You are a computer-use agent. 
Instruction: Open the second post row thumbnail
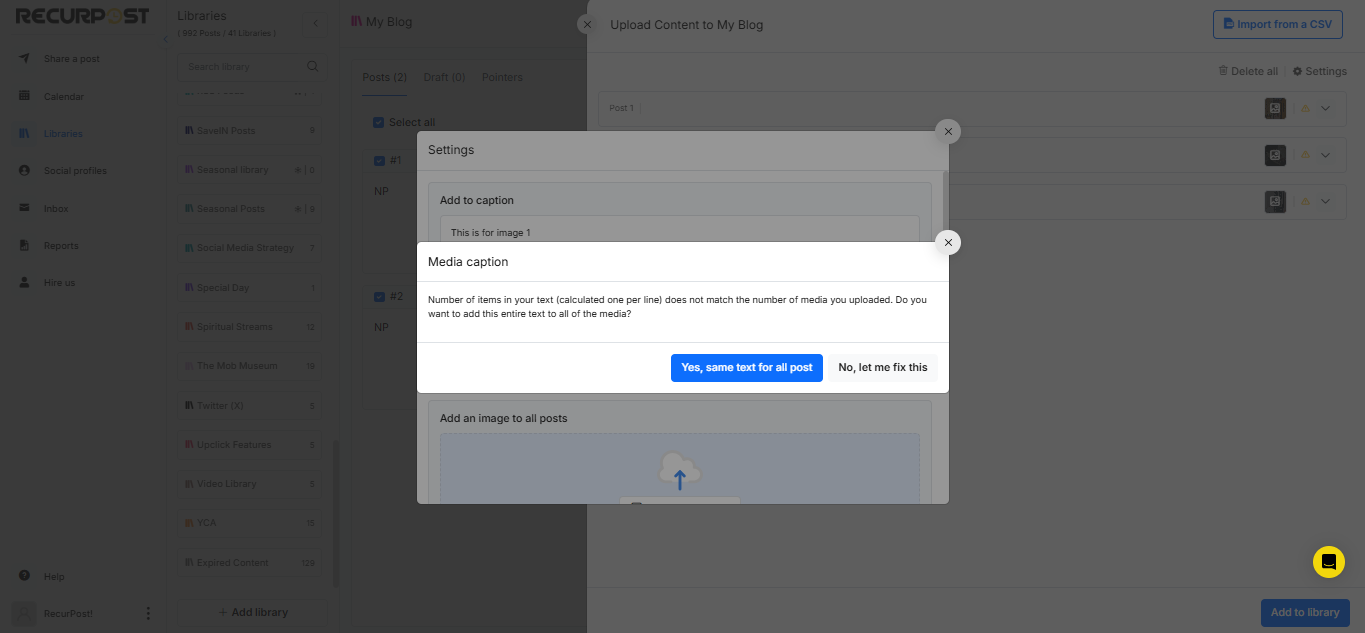(1275, 155)
